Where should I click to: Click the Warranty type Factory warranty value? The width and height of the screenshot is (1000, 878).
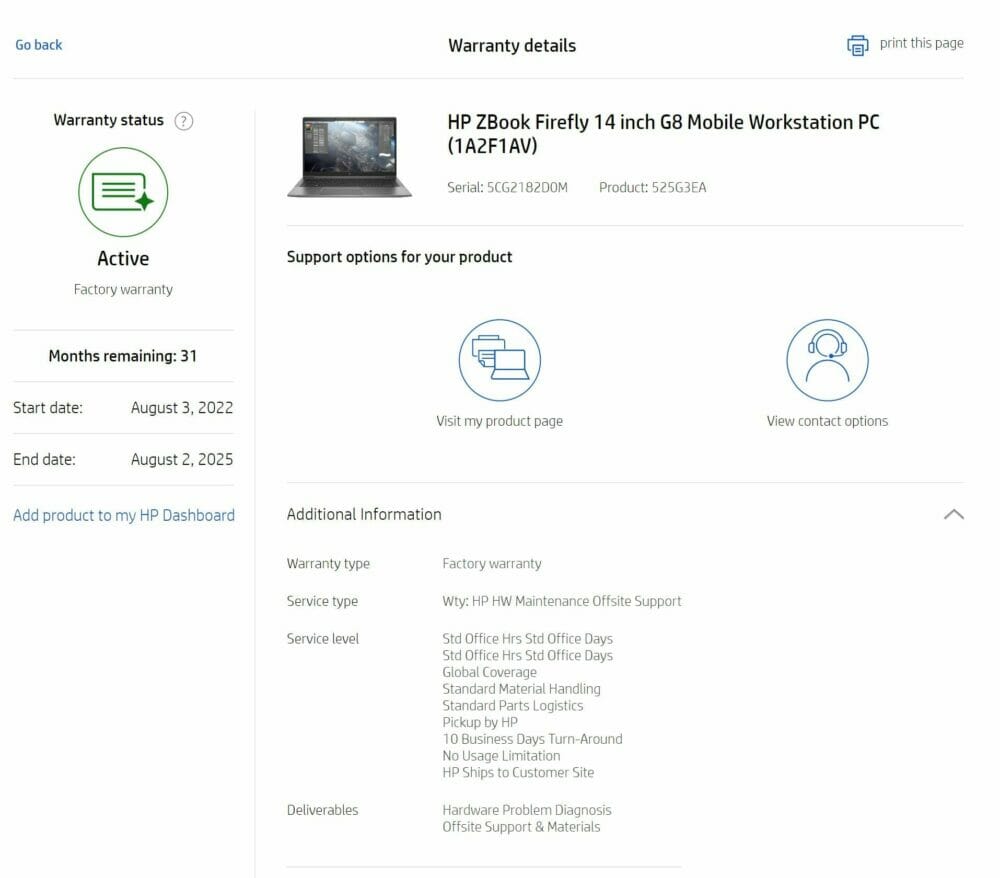pyautogui.click(x=492, y=564)
